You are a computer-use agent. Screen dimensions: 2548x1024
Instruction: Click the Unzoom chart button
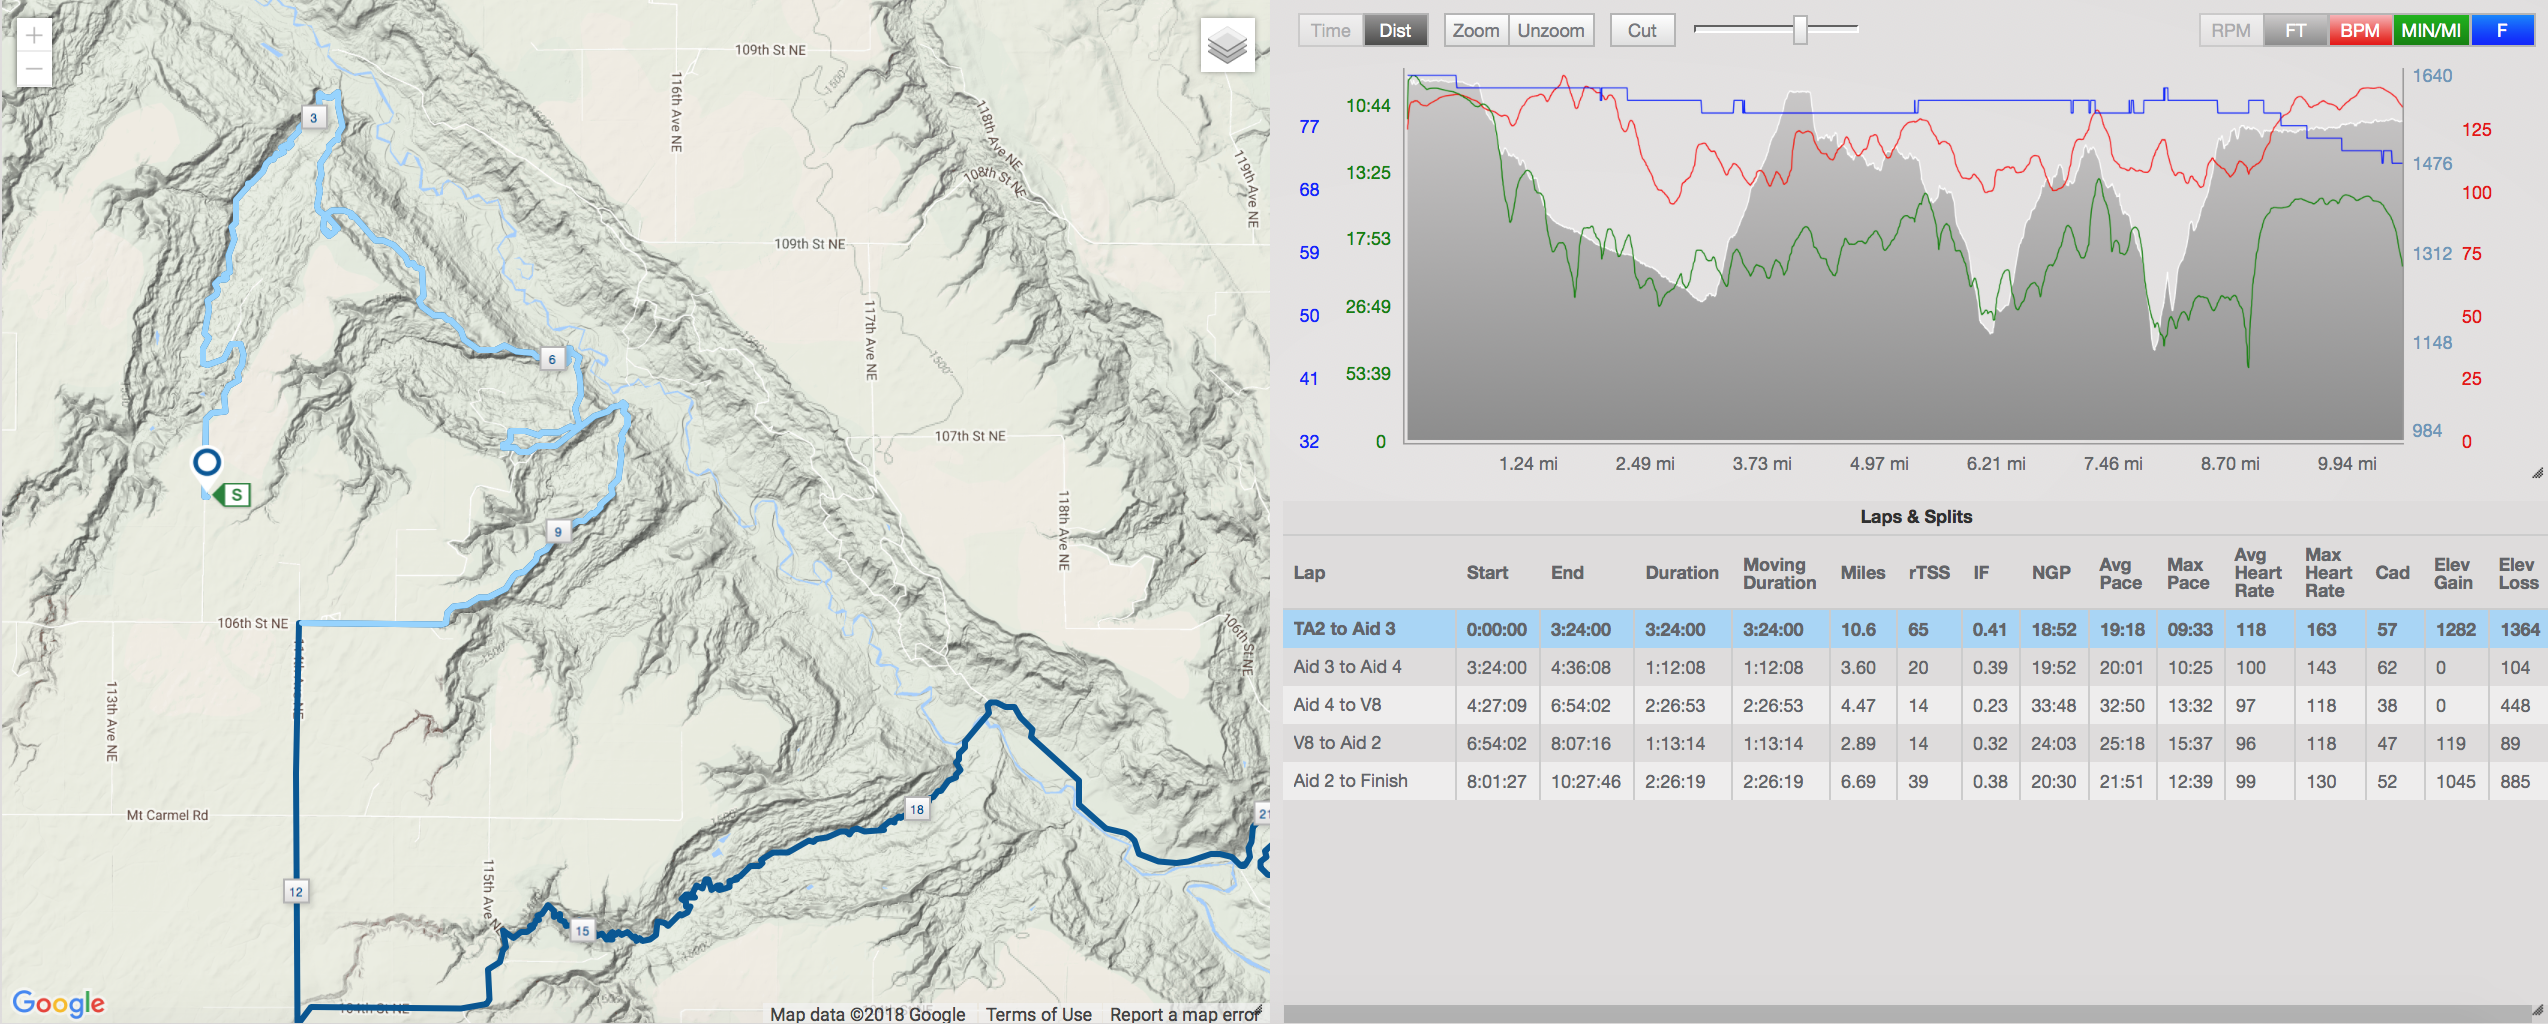pos(1551,30)
